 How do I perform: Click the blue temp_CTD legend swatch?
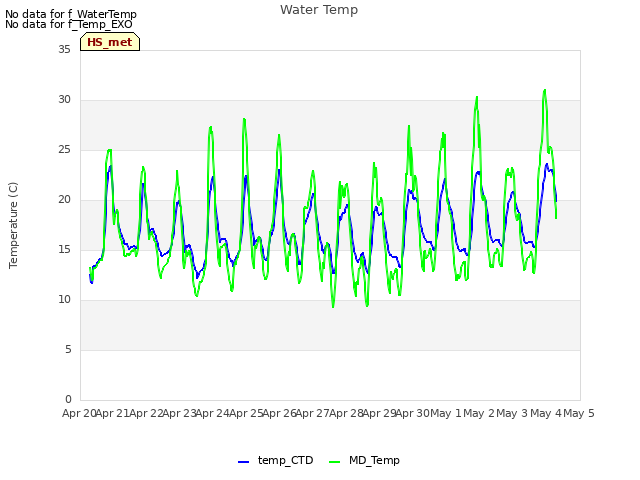(243, 462)
